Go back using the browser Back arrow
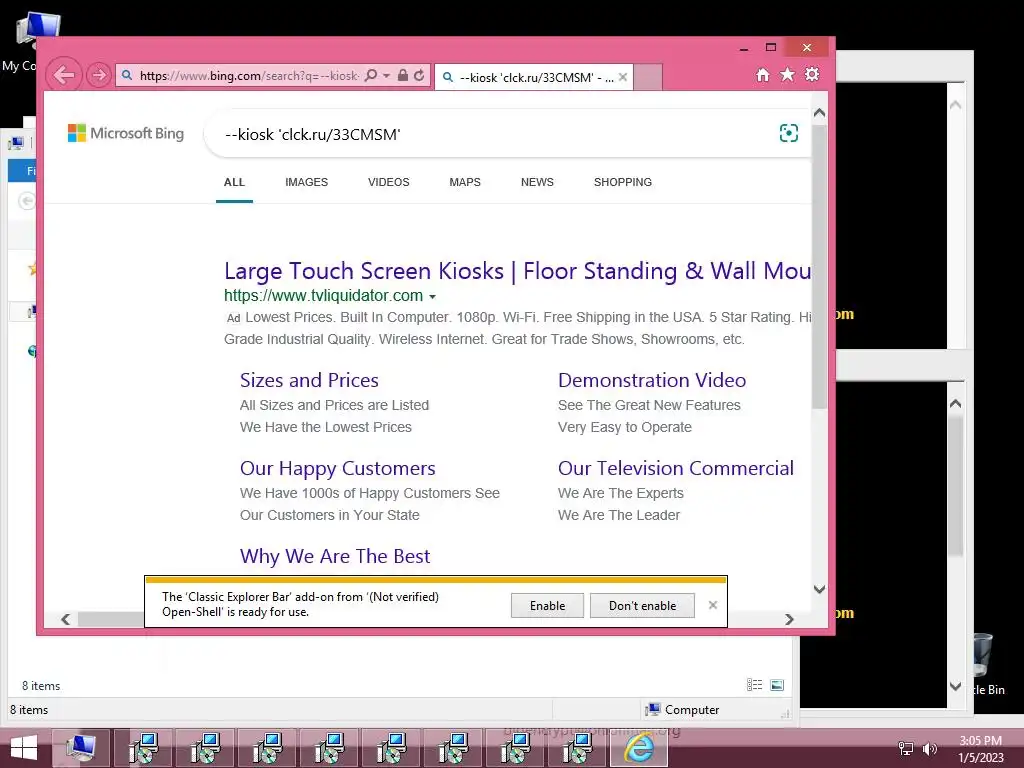1024x768 pixels. tap(63, 75)
